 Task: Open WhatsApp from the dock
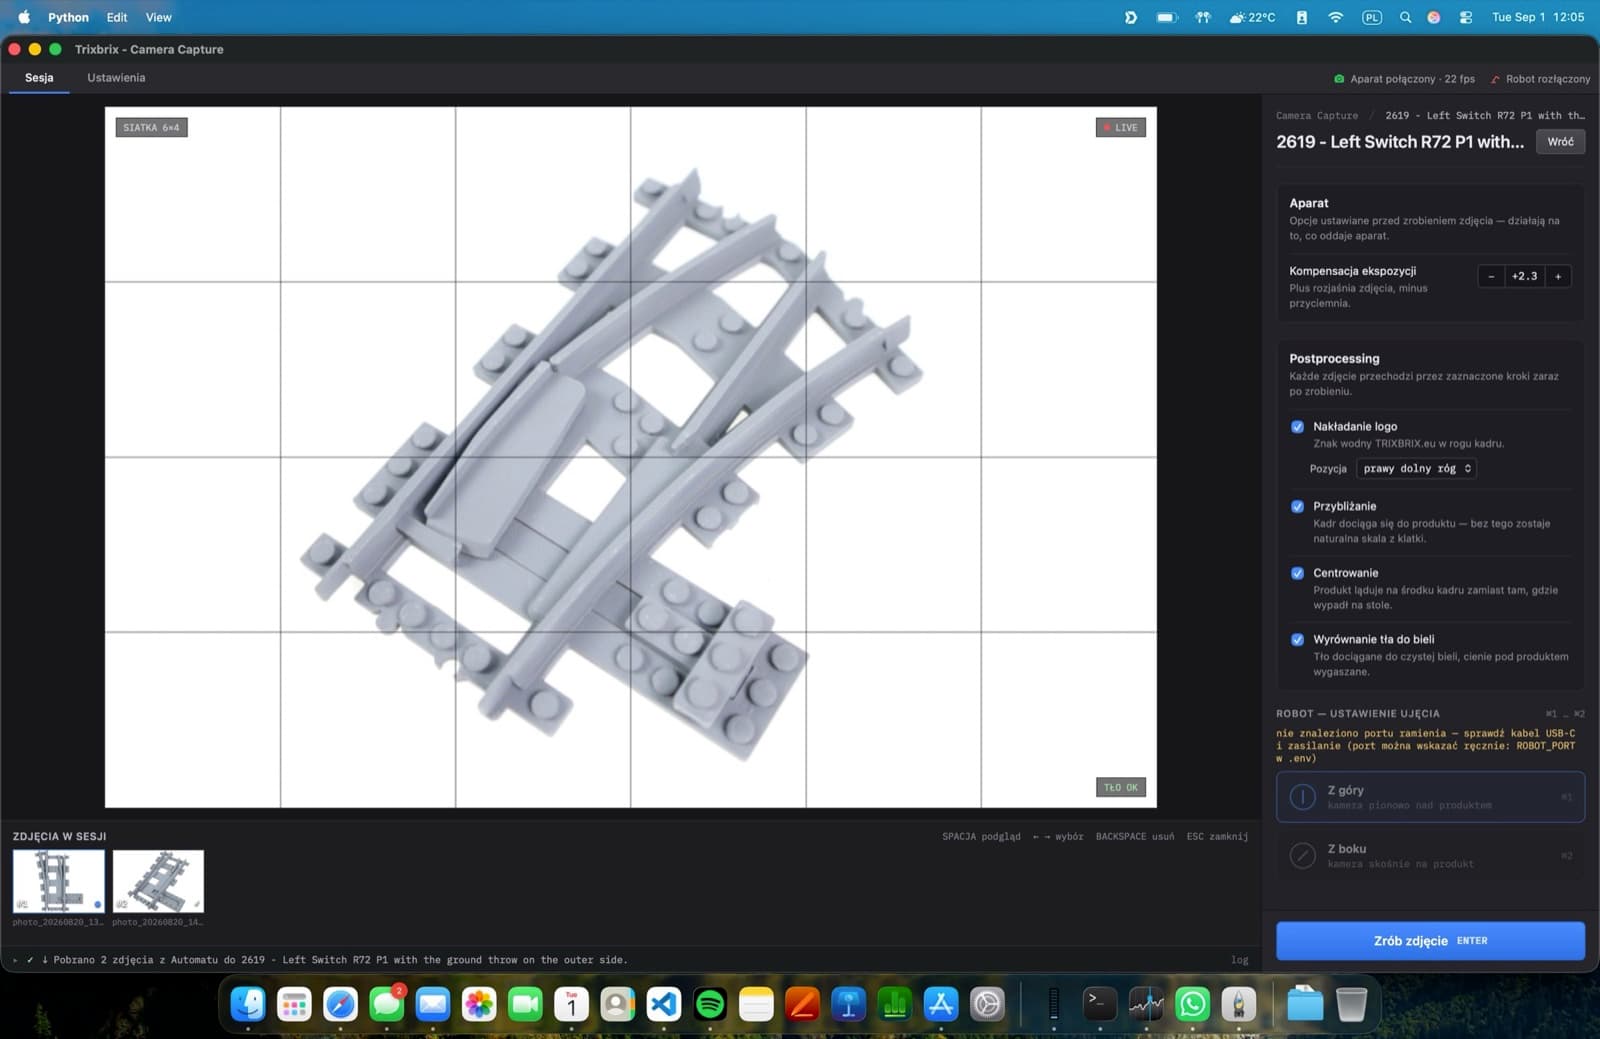[x=1192, y=1003]
